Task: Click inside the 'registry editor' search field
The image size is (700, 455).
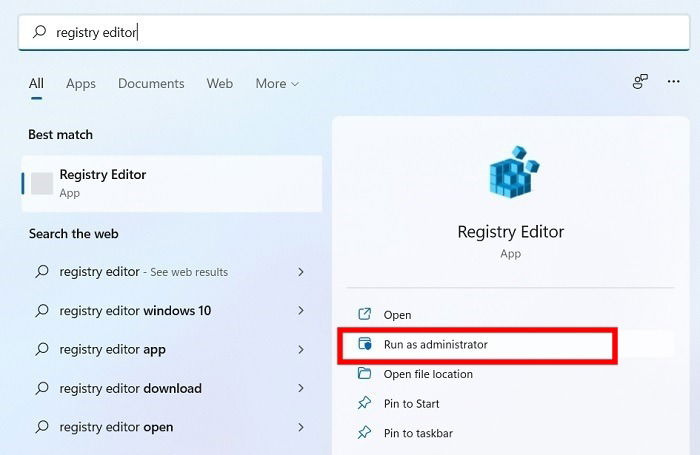Action: point(354,33)
